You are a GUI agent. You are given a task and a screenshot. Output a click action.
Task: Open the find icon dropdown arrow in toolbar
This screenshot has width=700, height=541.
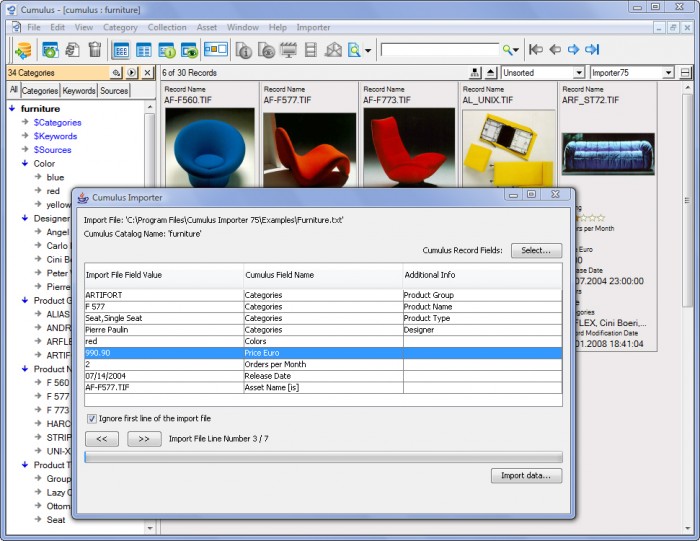tap(368, 50)
